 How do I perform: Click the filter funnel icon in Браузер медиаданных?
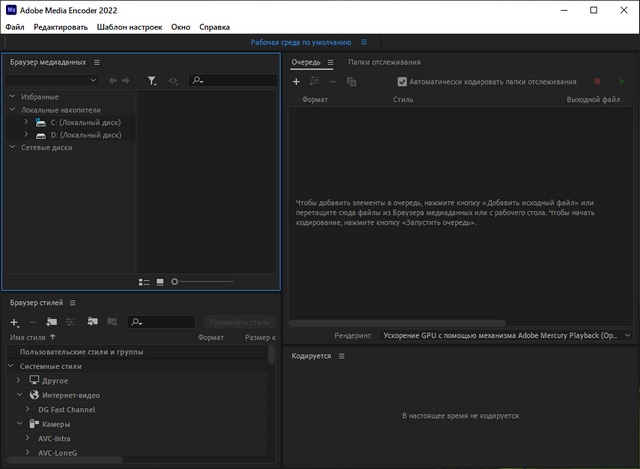tap(152, 80)
